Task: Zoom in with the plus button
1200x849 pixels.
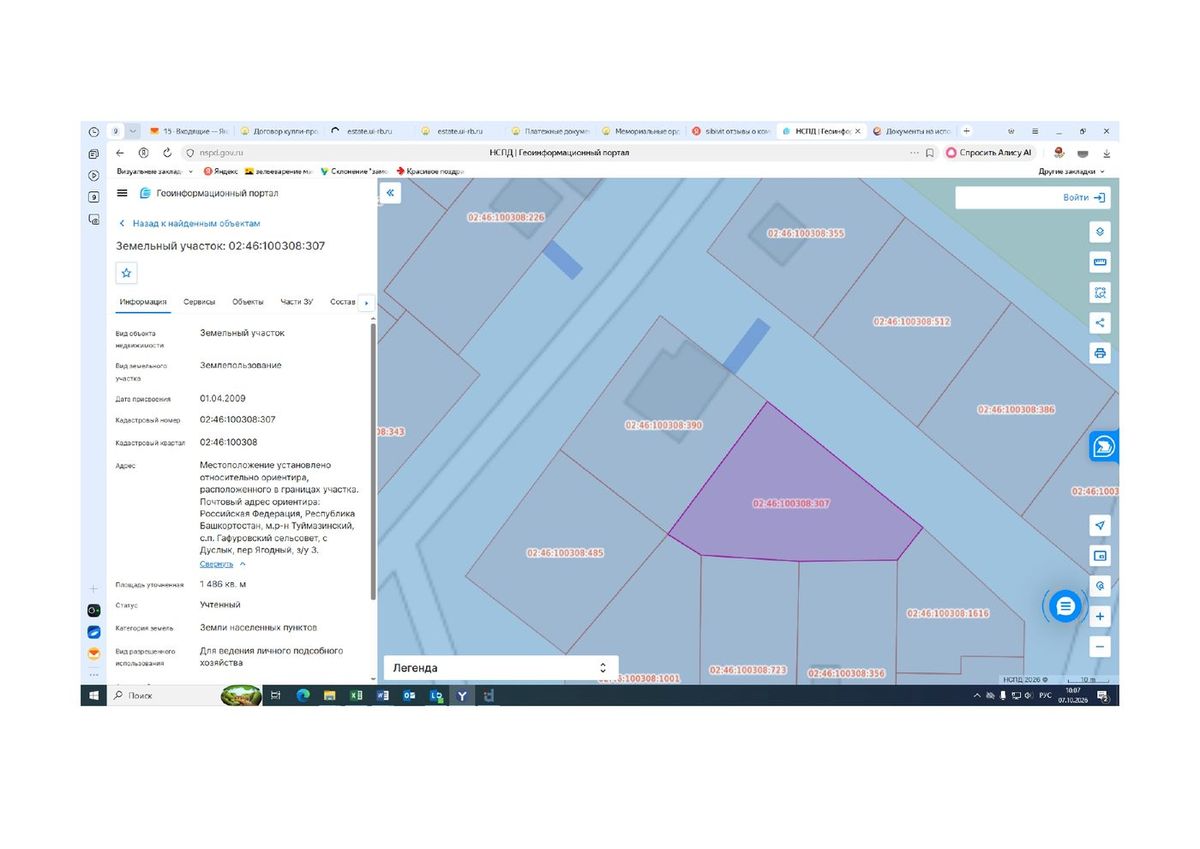Action: [x=1100, y=616]
